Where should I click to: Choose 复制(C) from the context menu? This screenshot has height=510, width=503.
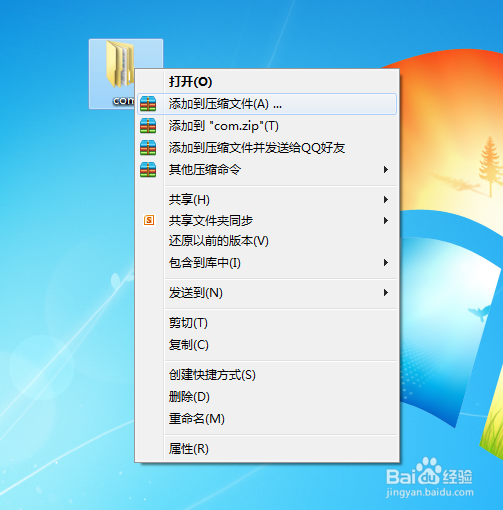pos(267,345)
